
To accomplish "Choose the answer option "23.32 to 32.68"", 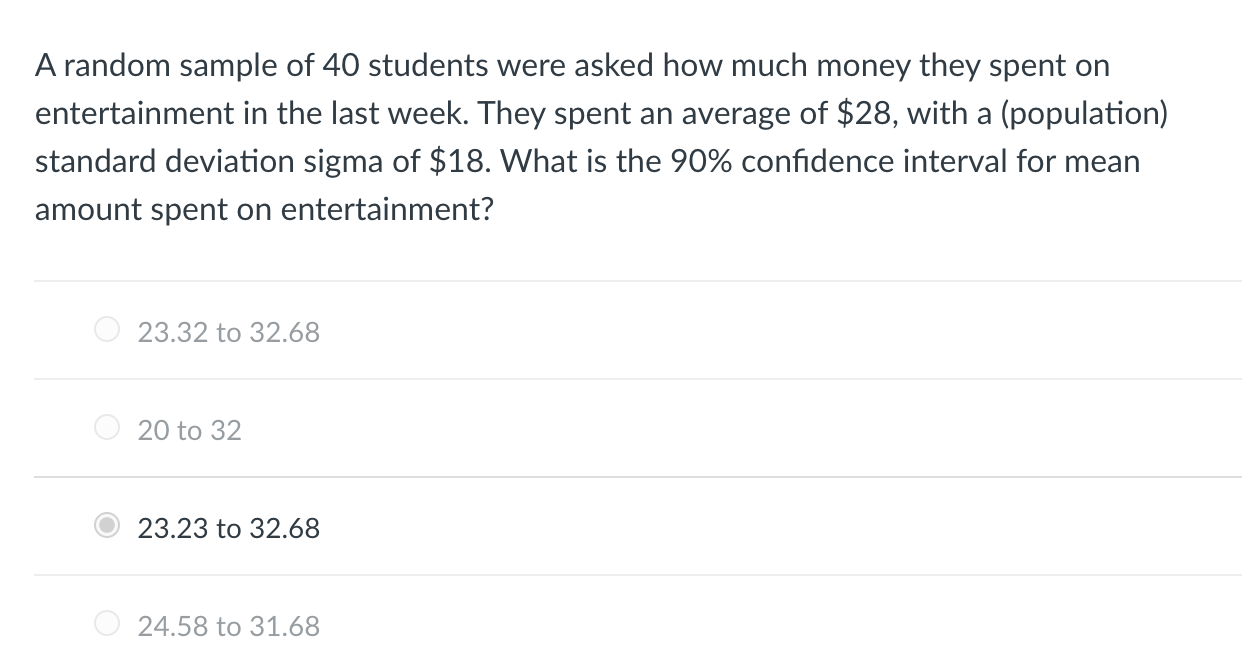I will coord(228,332).
